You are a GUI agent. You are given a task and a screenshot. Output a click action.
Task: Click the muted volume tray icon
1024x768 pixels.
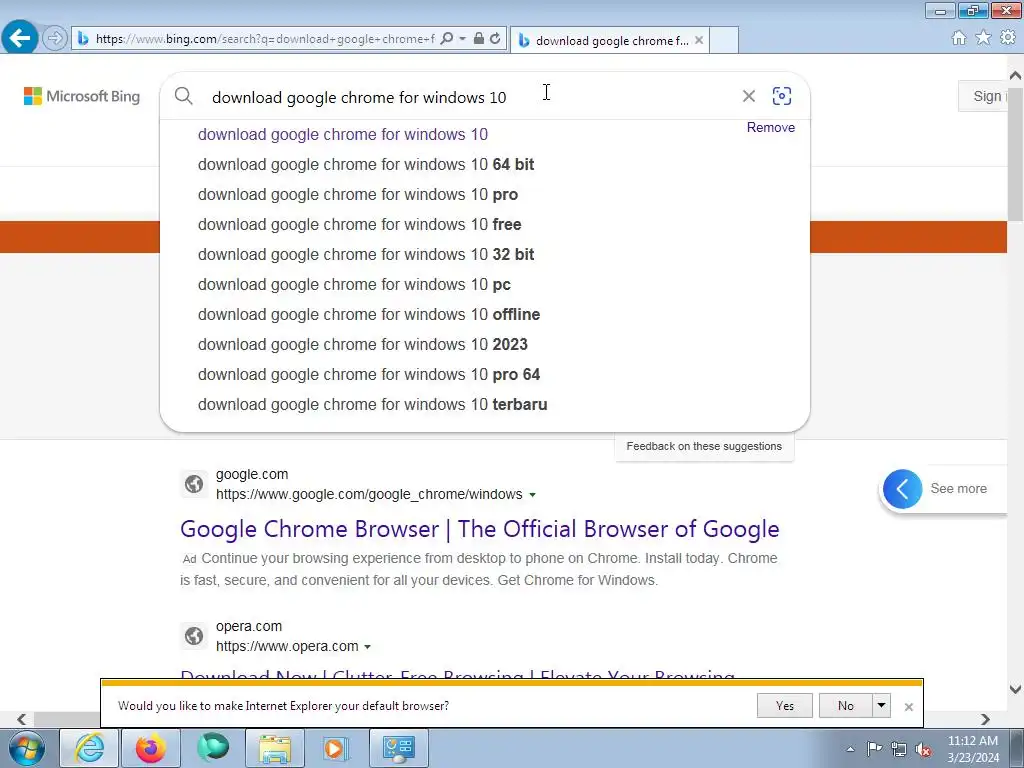point(923,750)
